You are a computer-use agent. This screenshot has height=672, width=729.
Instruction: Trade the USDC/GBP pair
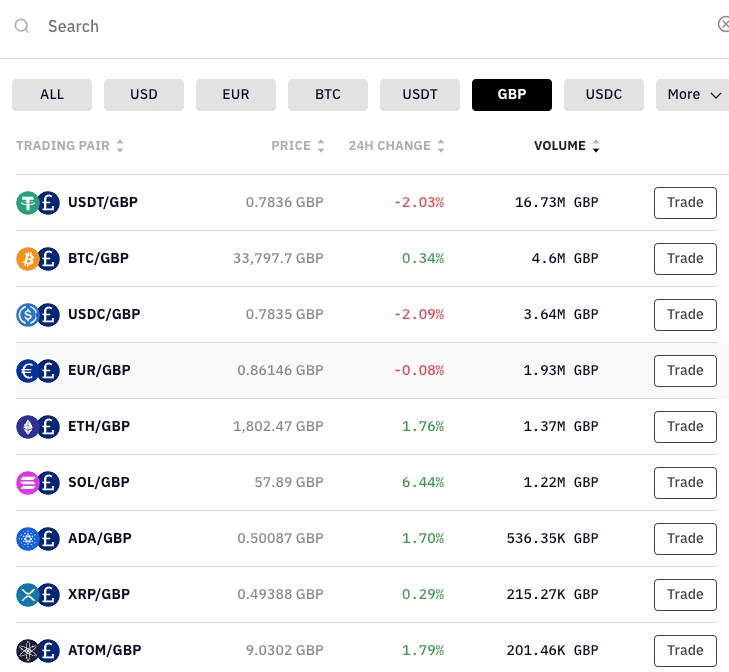pyautogui.click(x=685, y=315)
